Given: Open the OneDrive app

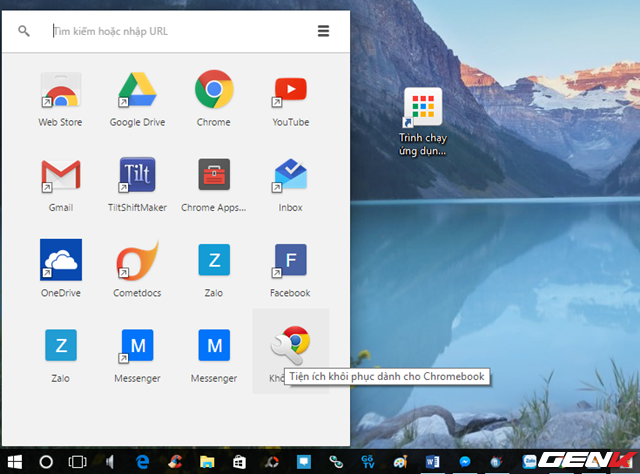Looking at the screenshot, I should point(61,260).
